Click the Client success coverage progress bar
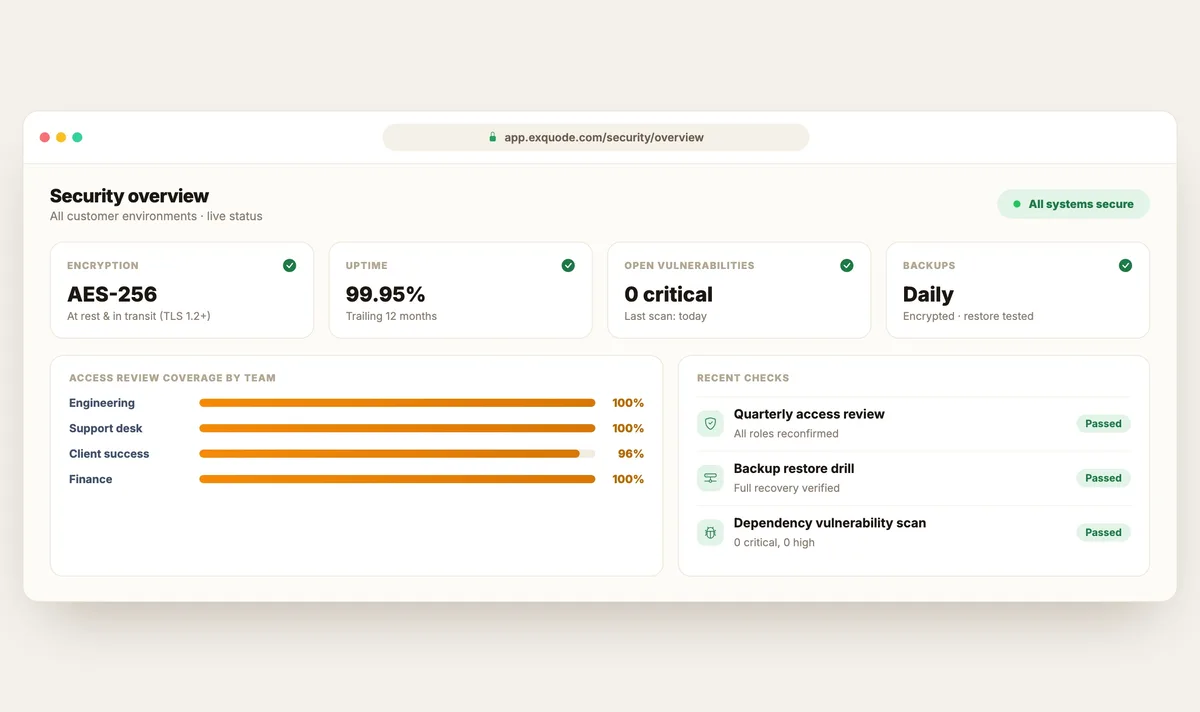The width and height of the screenshot is (1200, 712). [x=397, y=454]
